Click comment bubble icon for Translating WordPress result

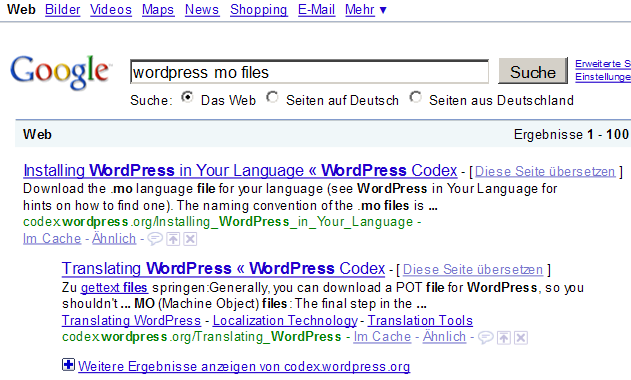click(485, 337)
